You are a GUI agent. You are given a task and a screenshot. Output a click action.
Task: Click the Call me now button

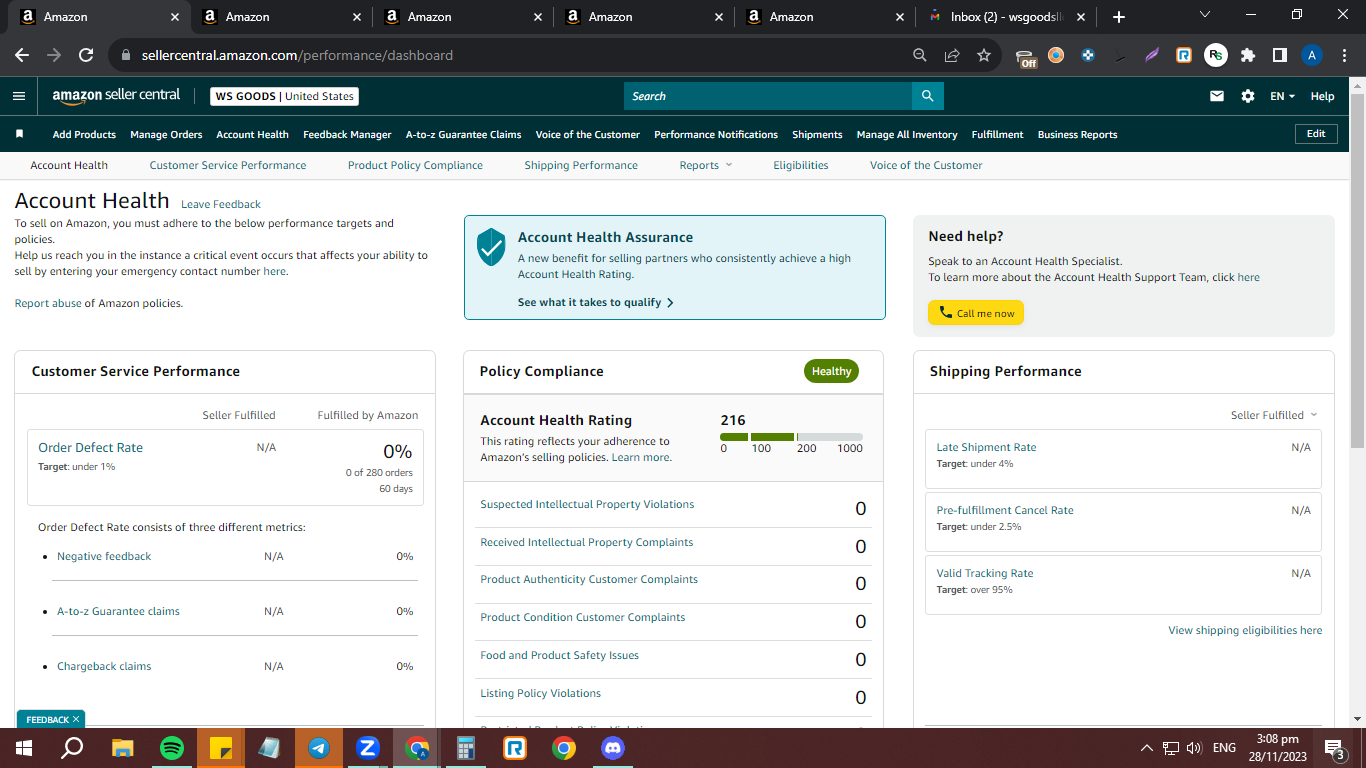(x=976, y=313)
